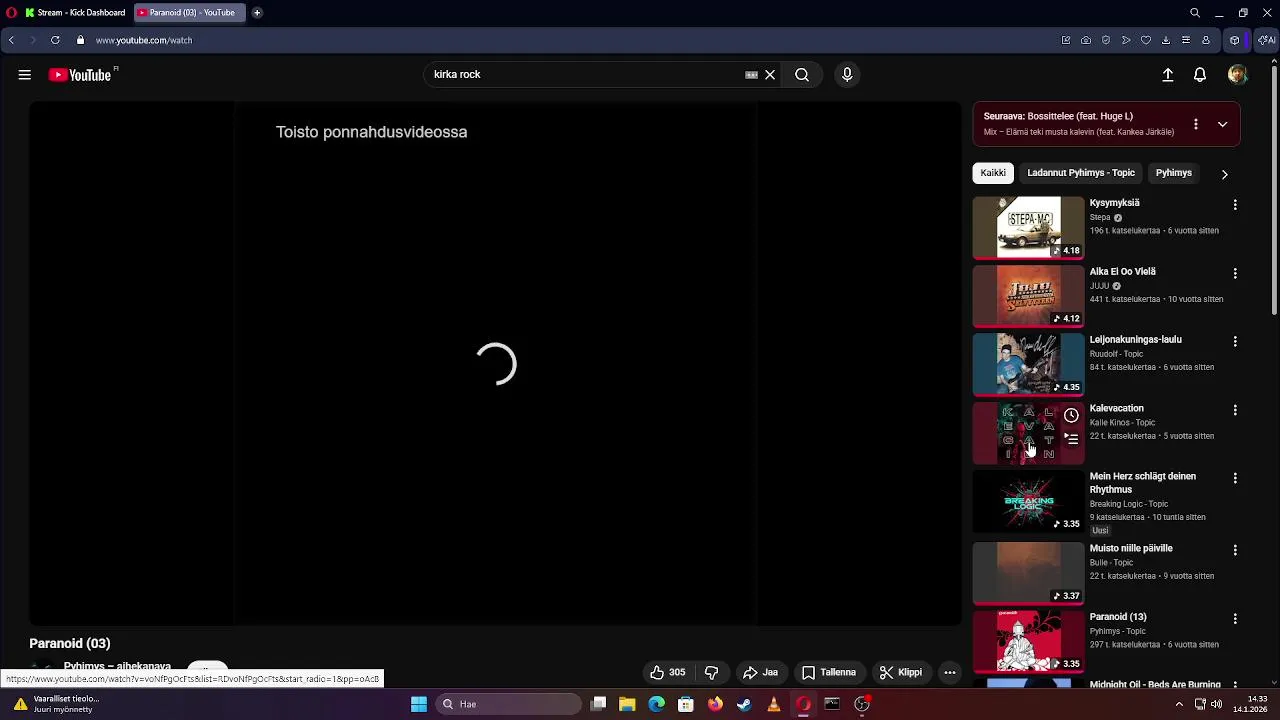The image size is (1280, 720).
Task: Open the AI assistant toolbar button
Action: point(1266,40)
